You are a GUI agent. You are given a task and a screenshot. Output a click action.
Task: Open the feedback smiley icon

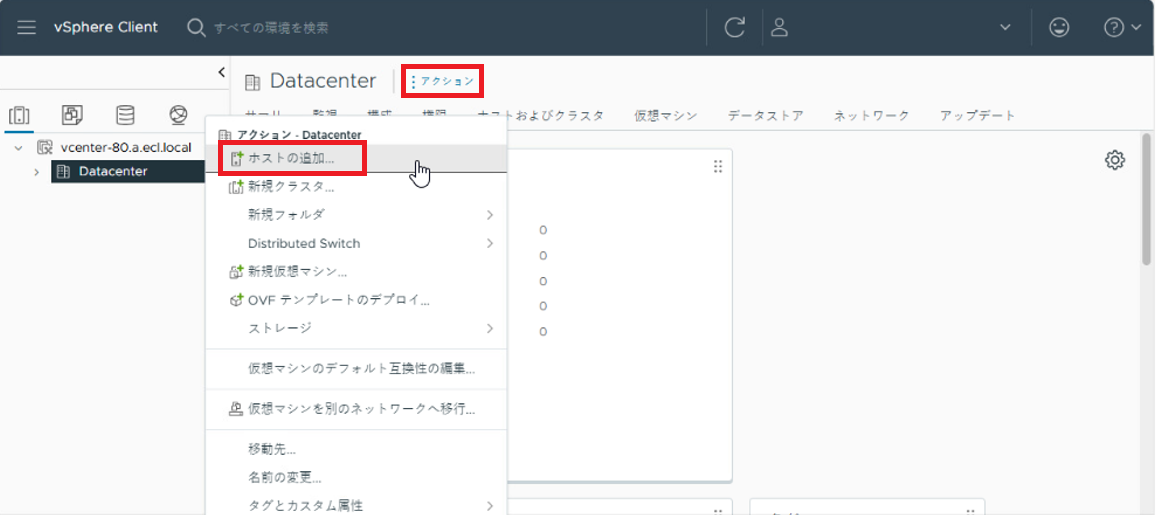pyautogui.click(x=1059, y=28)
